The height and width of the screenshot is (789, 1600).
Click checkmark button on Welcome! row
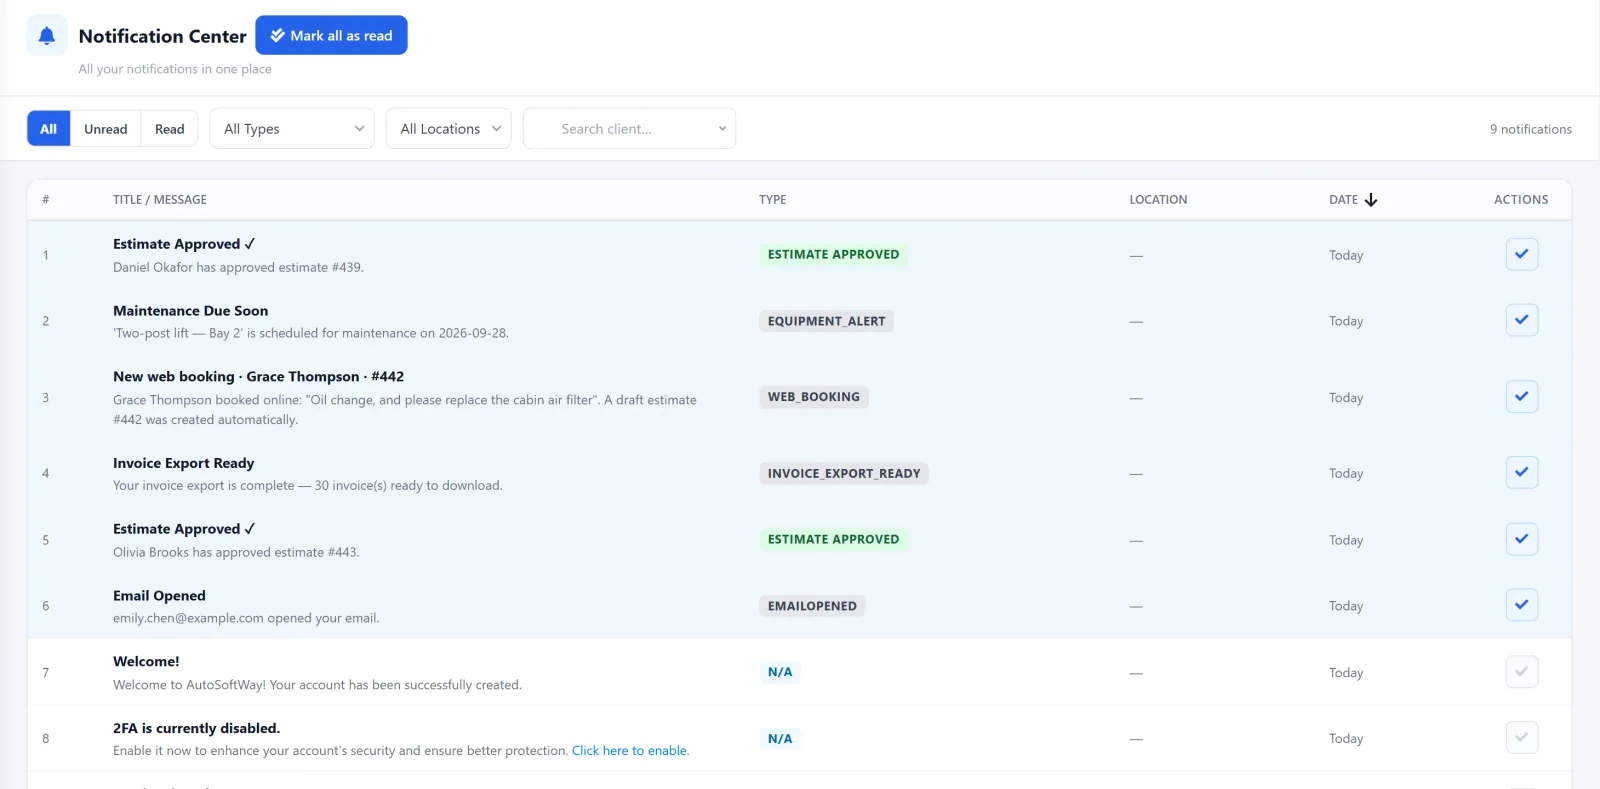1521,672
